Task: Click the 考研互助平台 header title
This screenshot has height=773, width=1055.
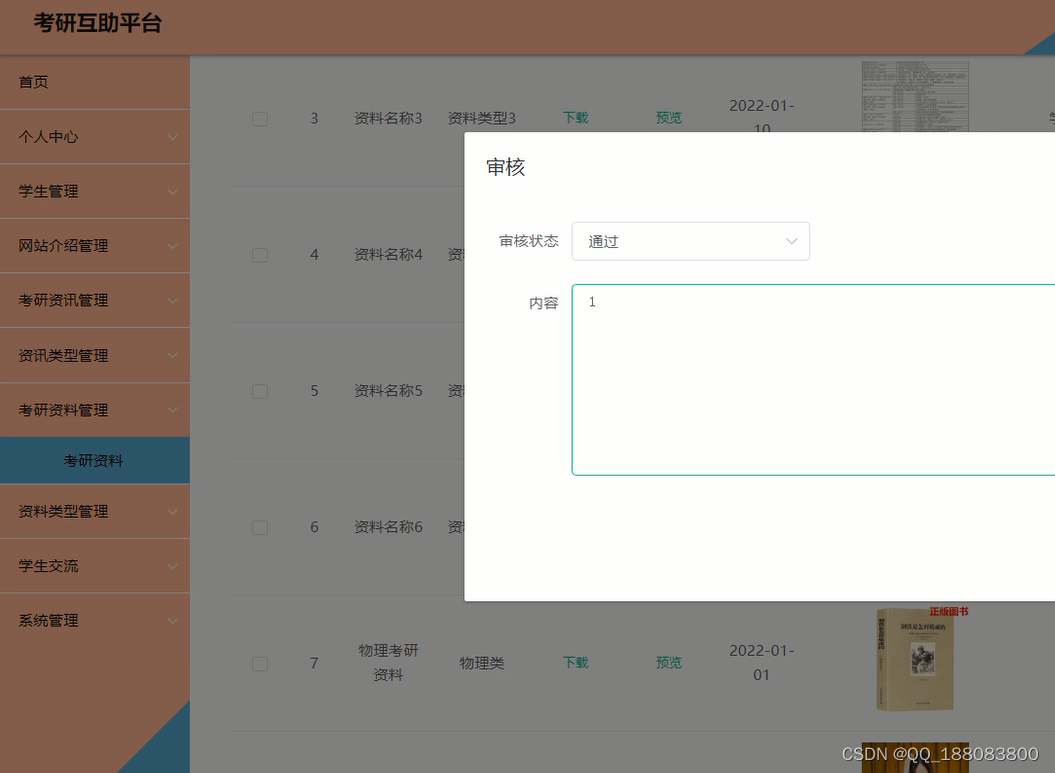Action: (x=93, y=24)
